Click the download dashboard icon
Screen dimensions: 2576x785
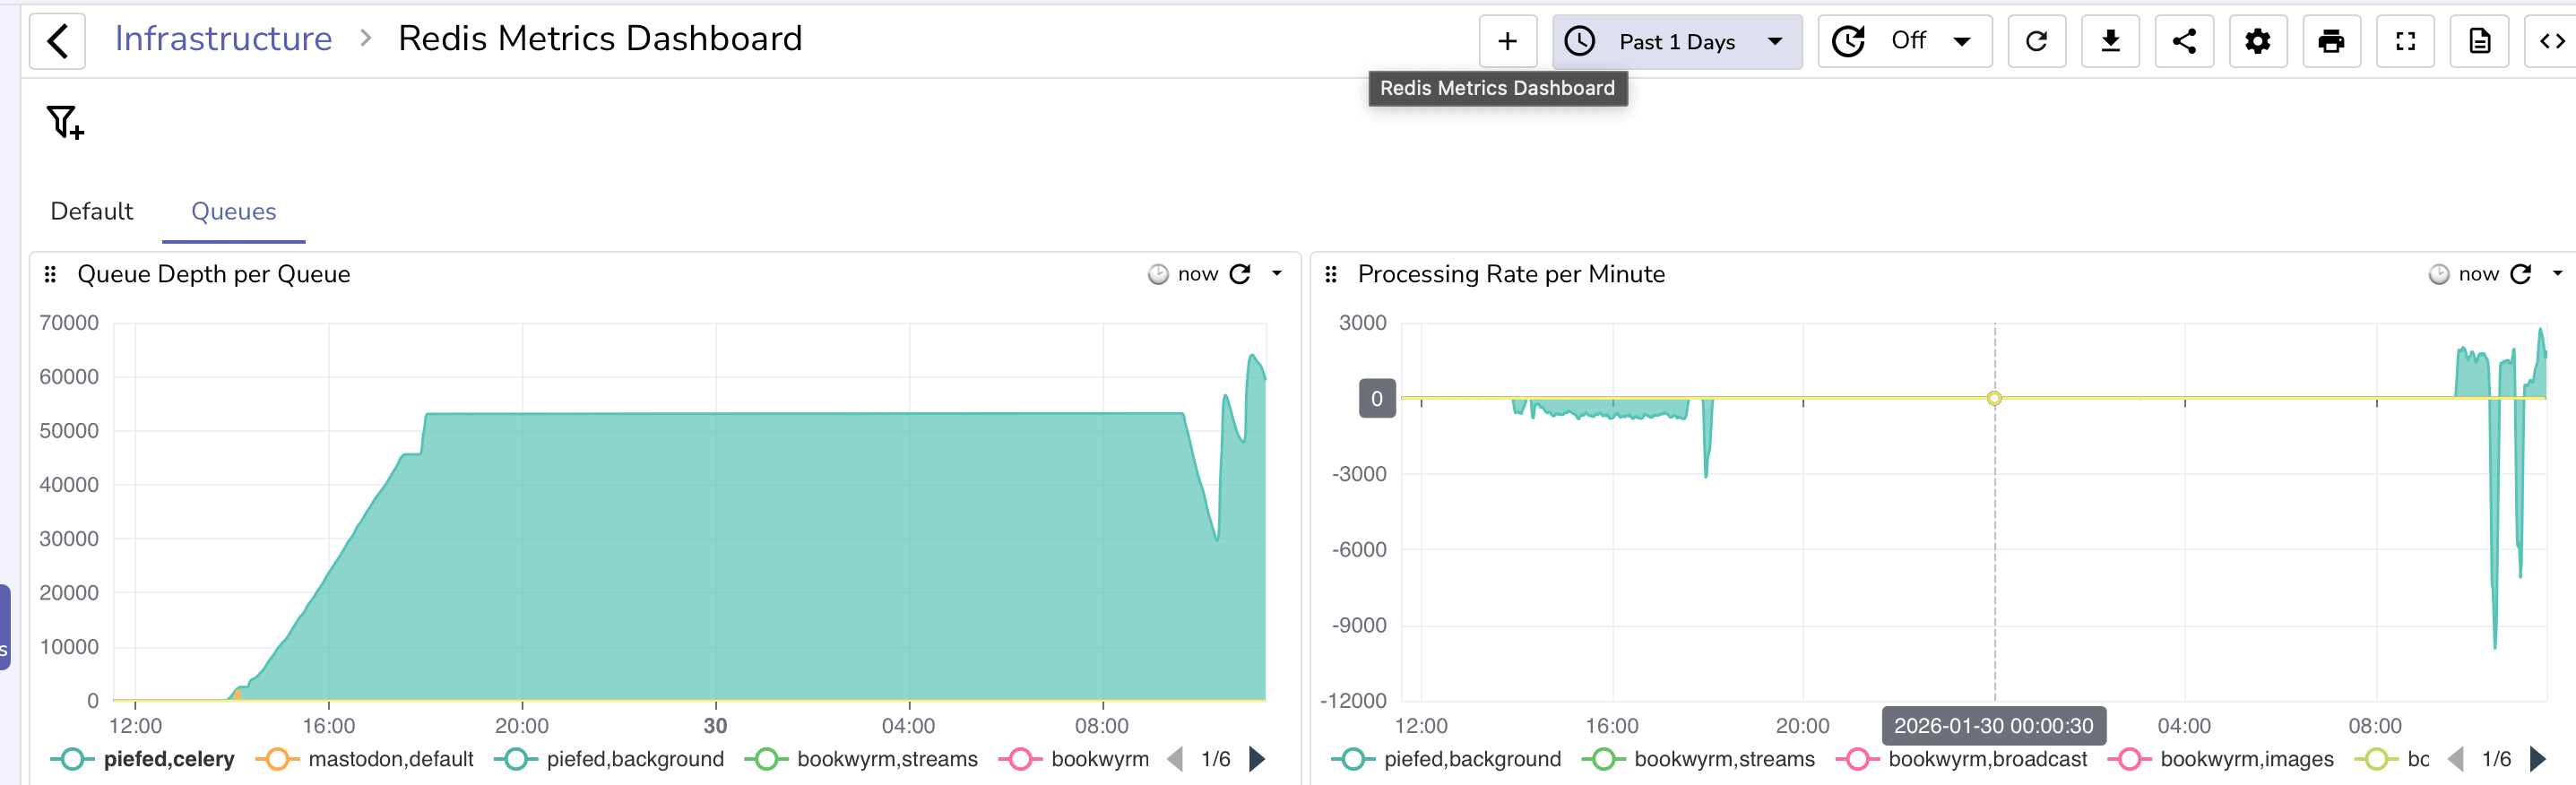[2110, 41]
